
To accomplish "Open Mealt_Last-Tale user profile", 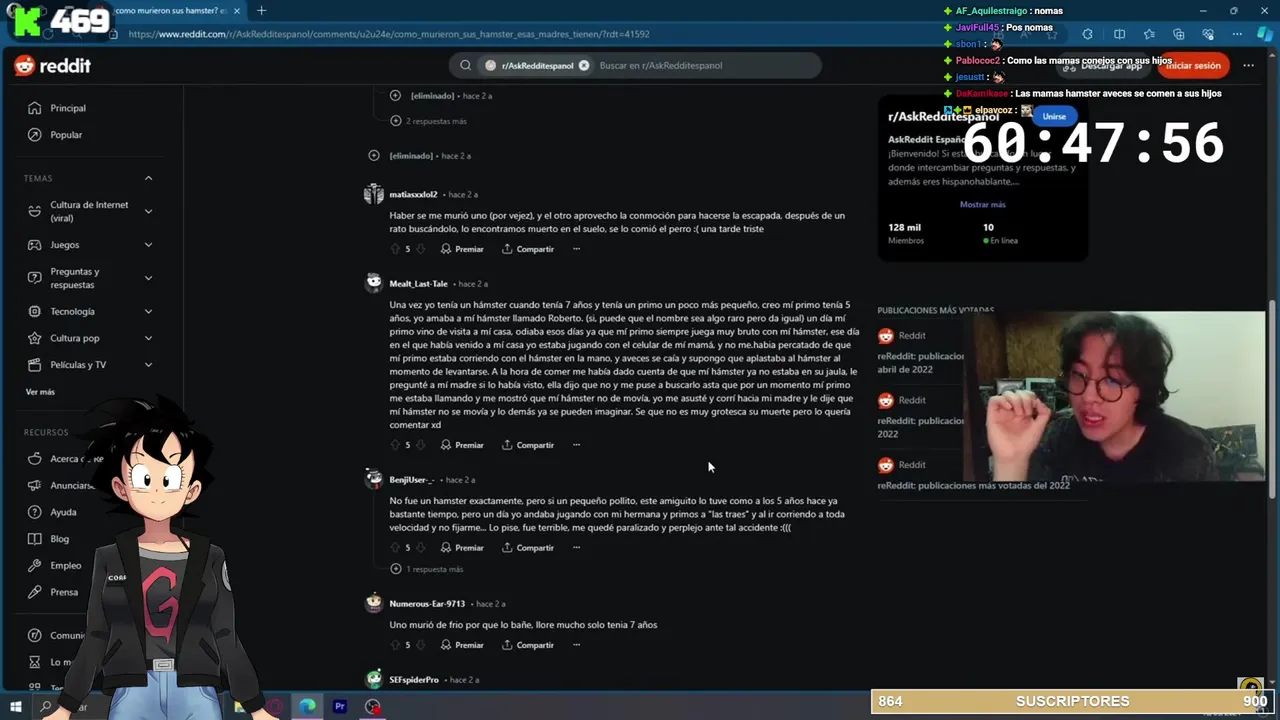I will point(418,284).
